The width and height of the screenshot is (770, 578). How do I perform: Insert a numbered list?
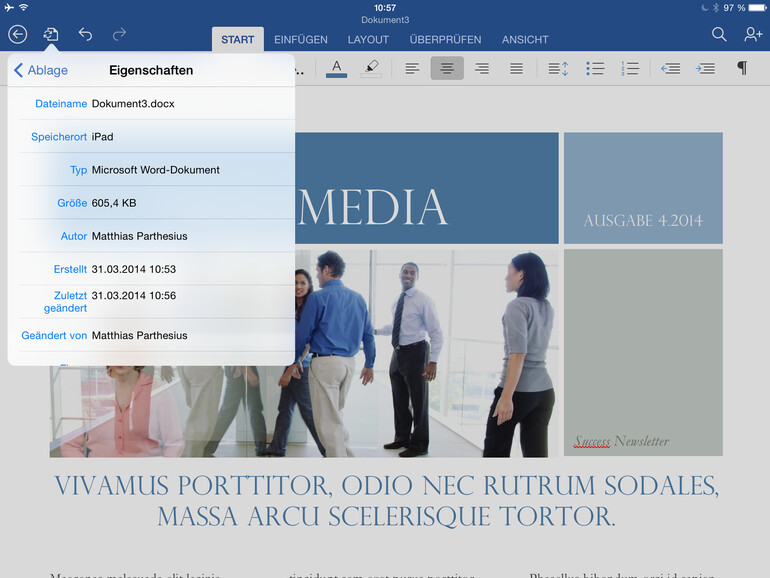(630, 68)
